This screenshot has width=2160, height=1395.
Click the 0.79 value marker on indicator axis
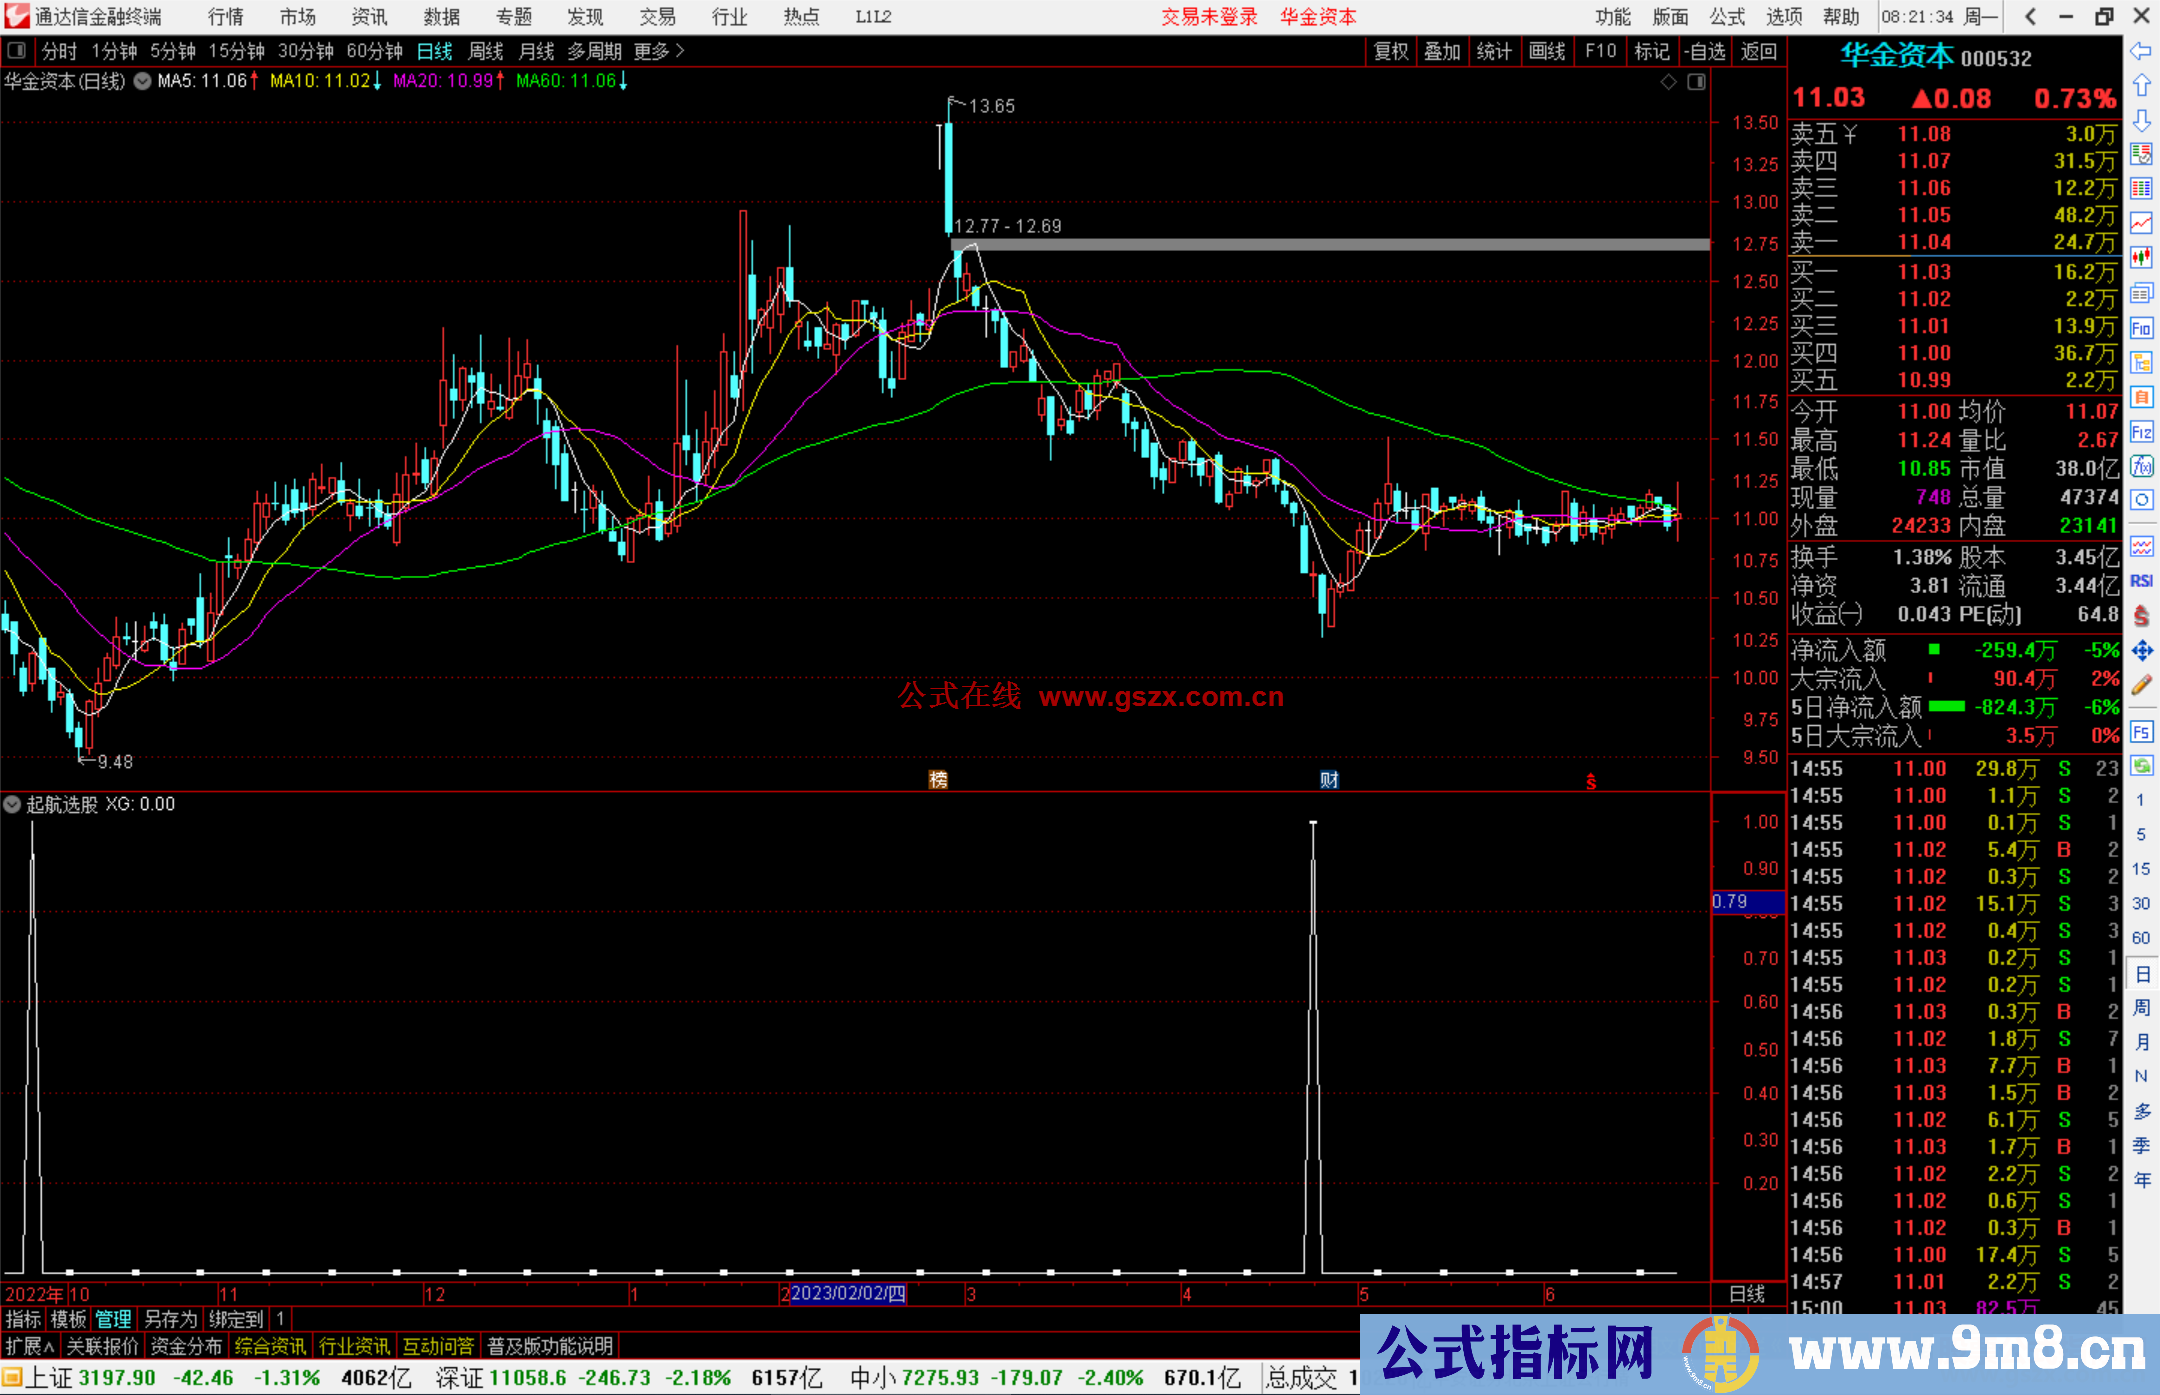[x=1747, y=902]
